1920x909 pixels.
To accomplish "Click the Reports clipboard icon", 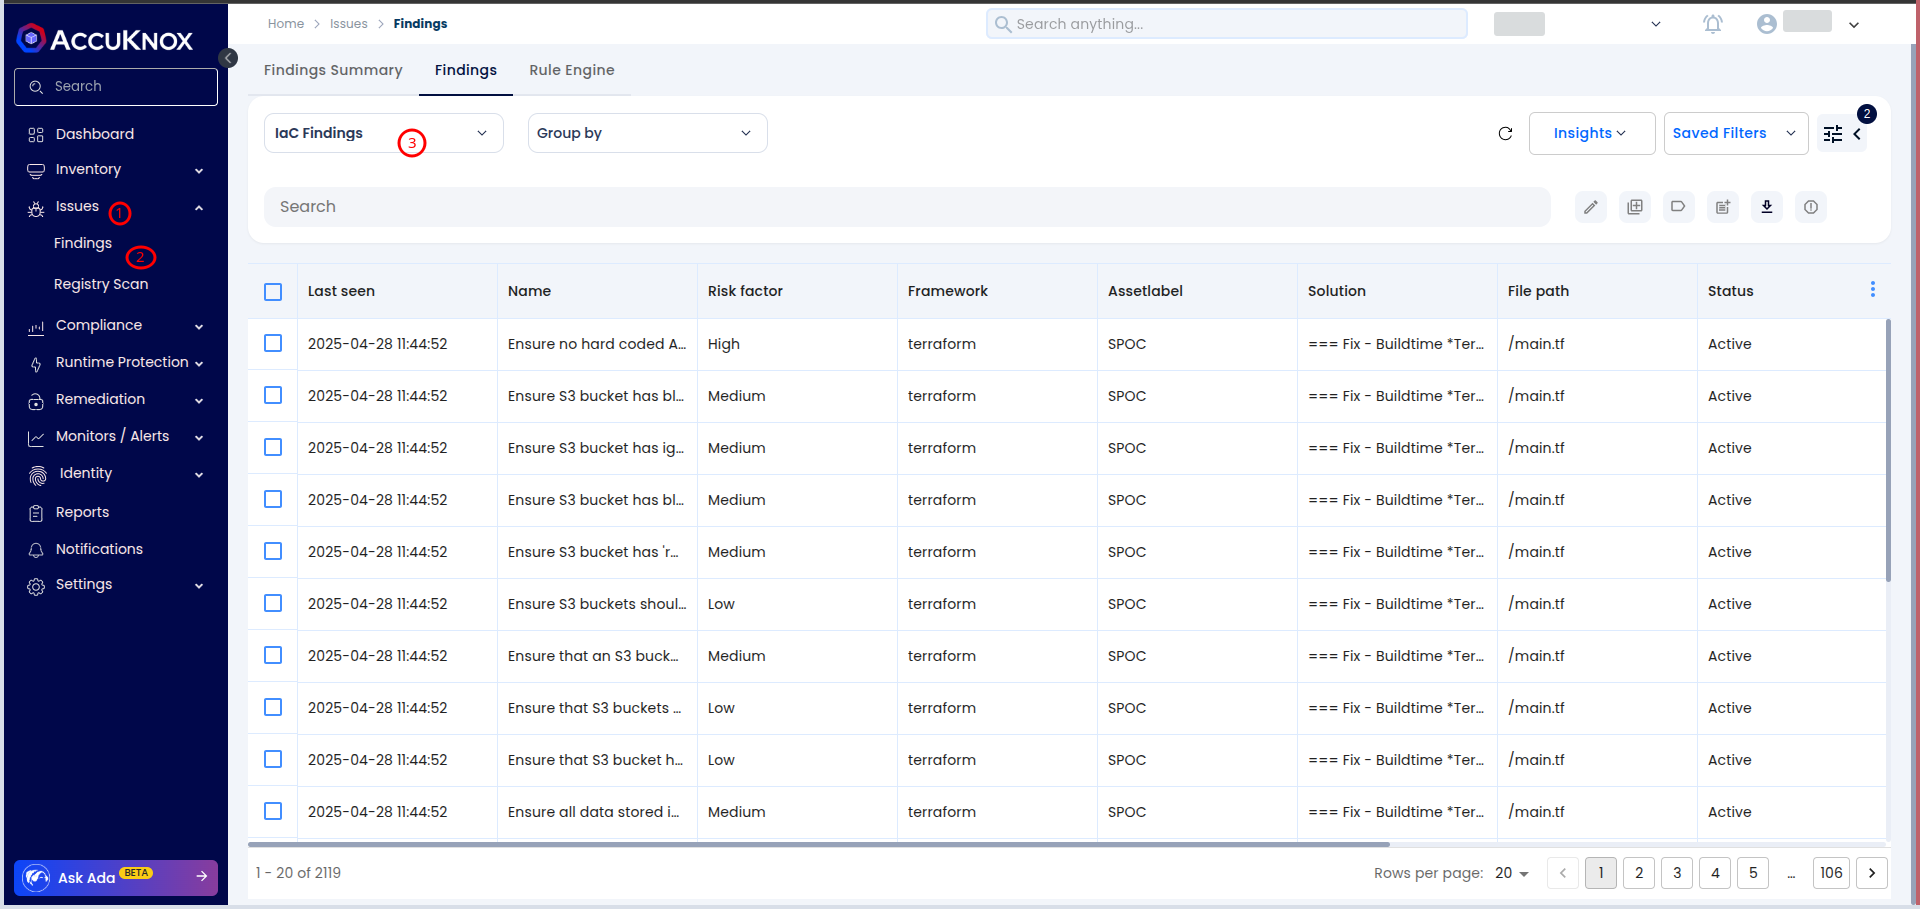I will tap(36, 513).
